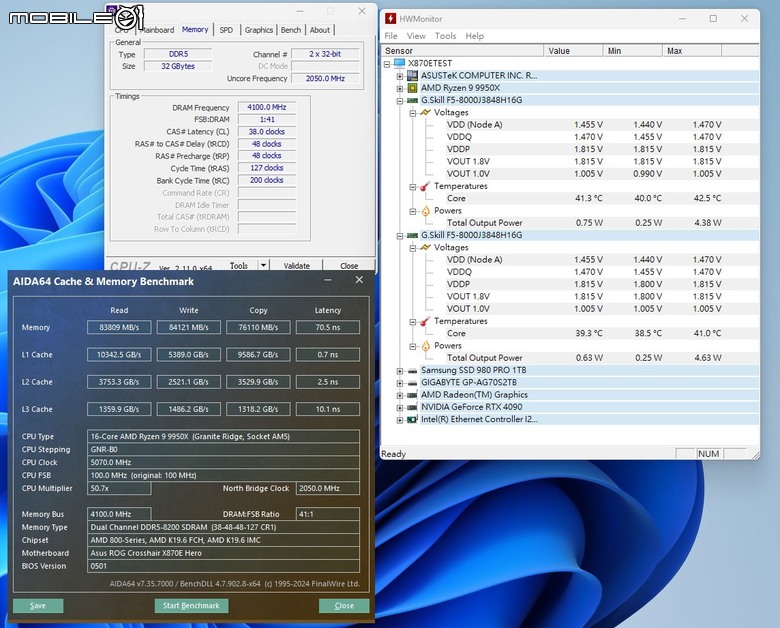Open the Help menu in HWMonitor
This screenshot has height=628, width=780.
coord(475,36)
